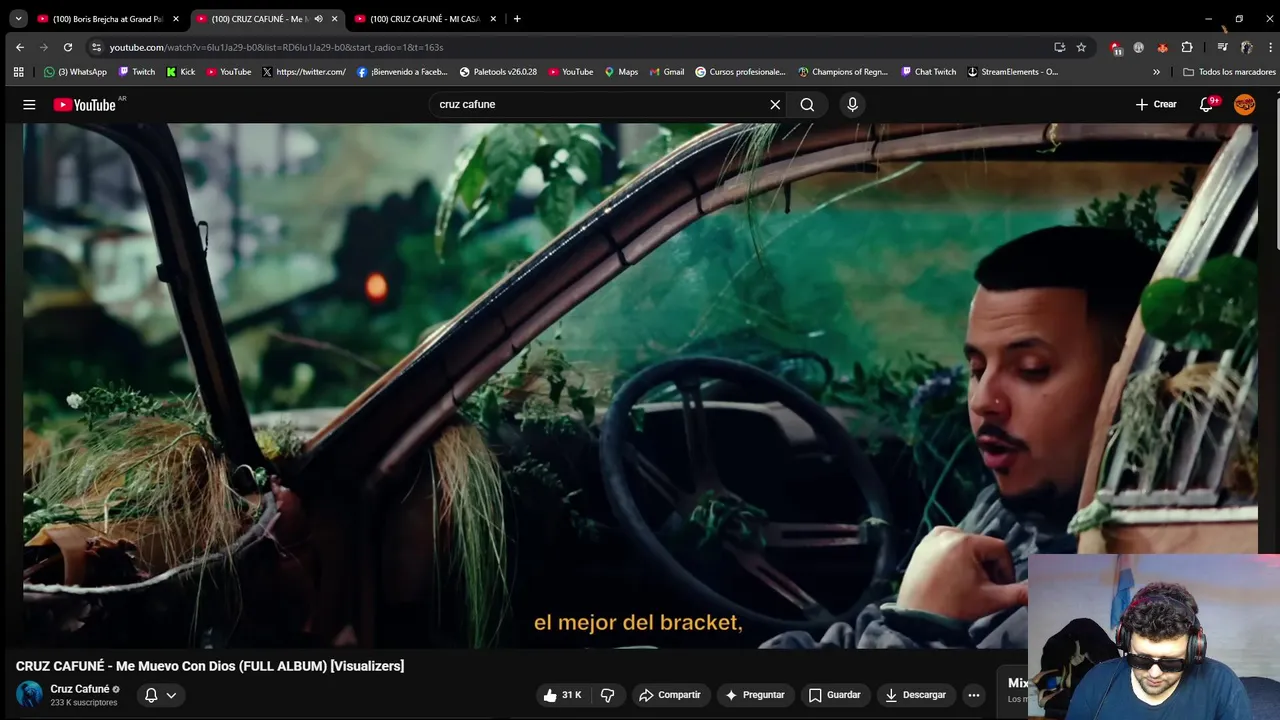Screen dimensions: 1280x720
Task: Open the Cruz Cafuné channel avatar
Action: tap(30, 695)
